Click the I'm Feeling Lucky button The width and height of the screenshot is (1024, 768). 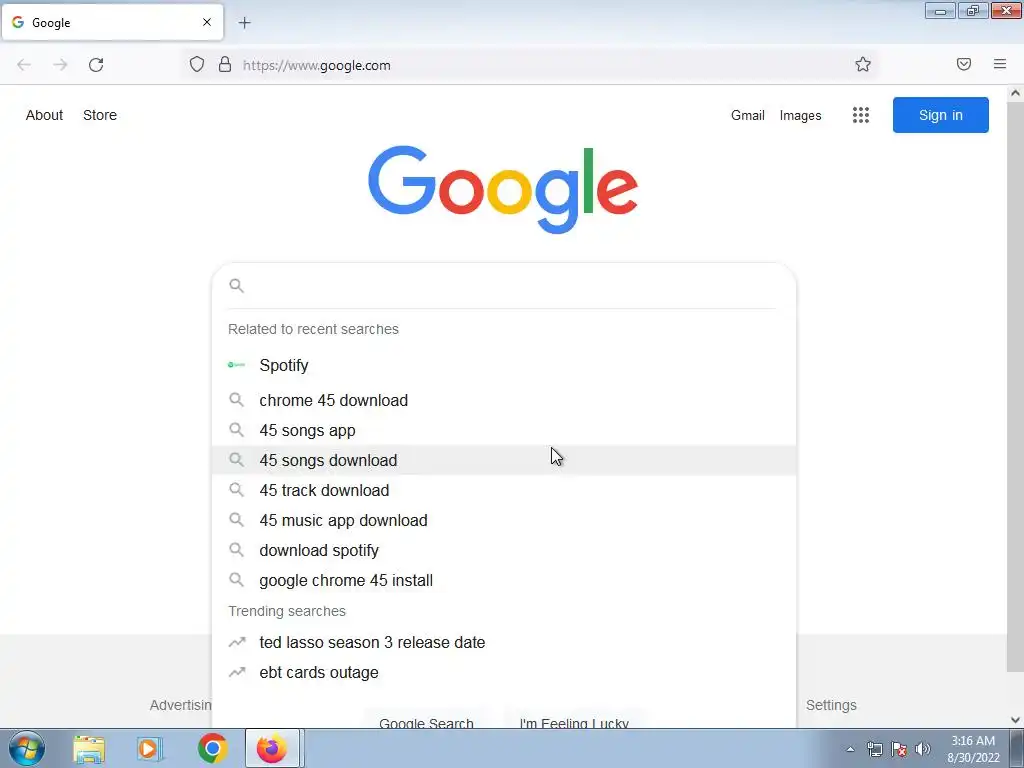coord(574,720)
